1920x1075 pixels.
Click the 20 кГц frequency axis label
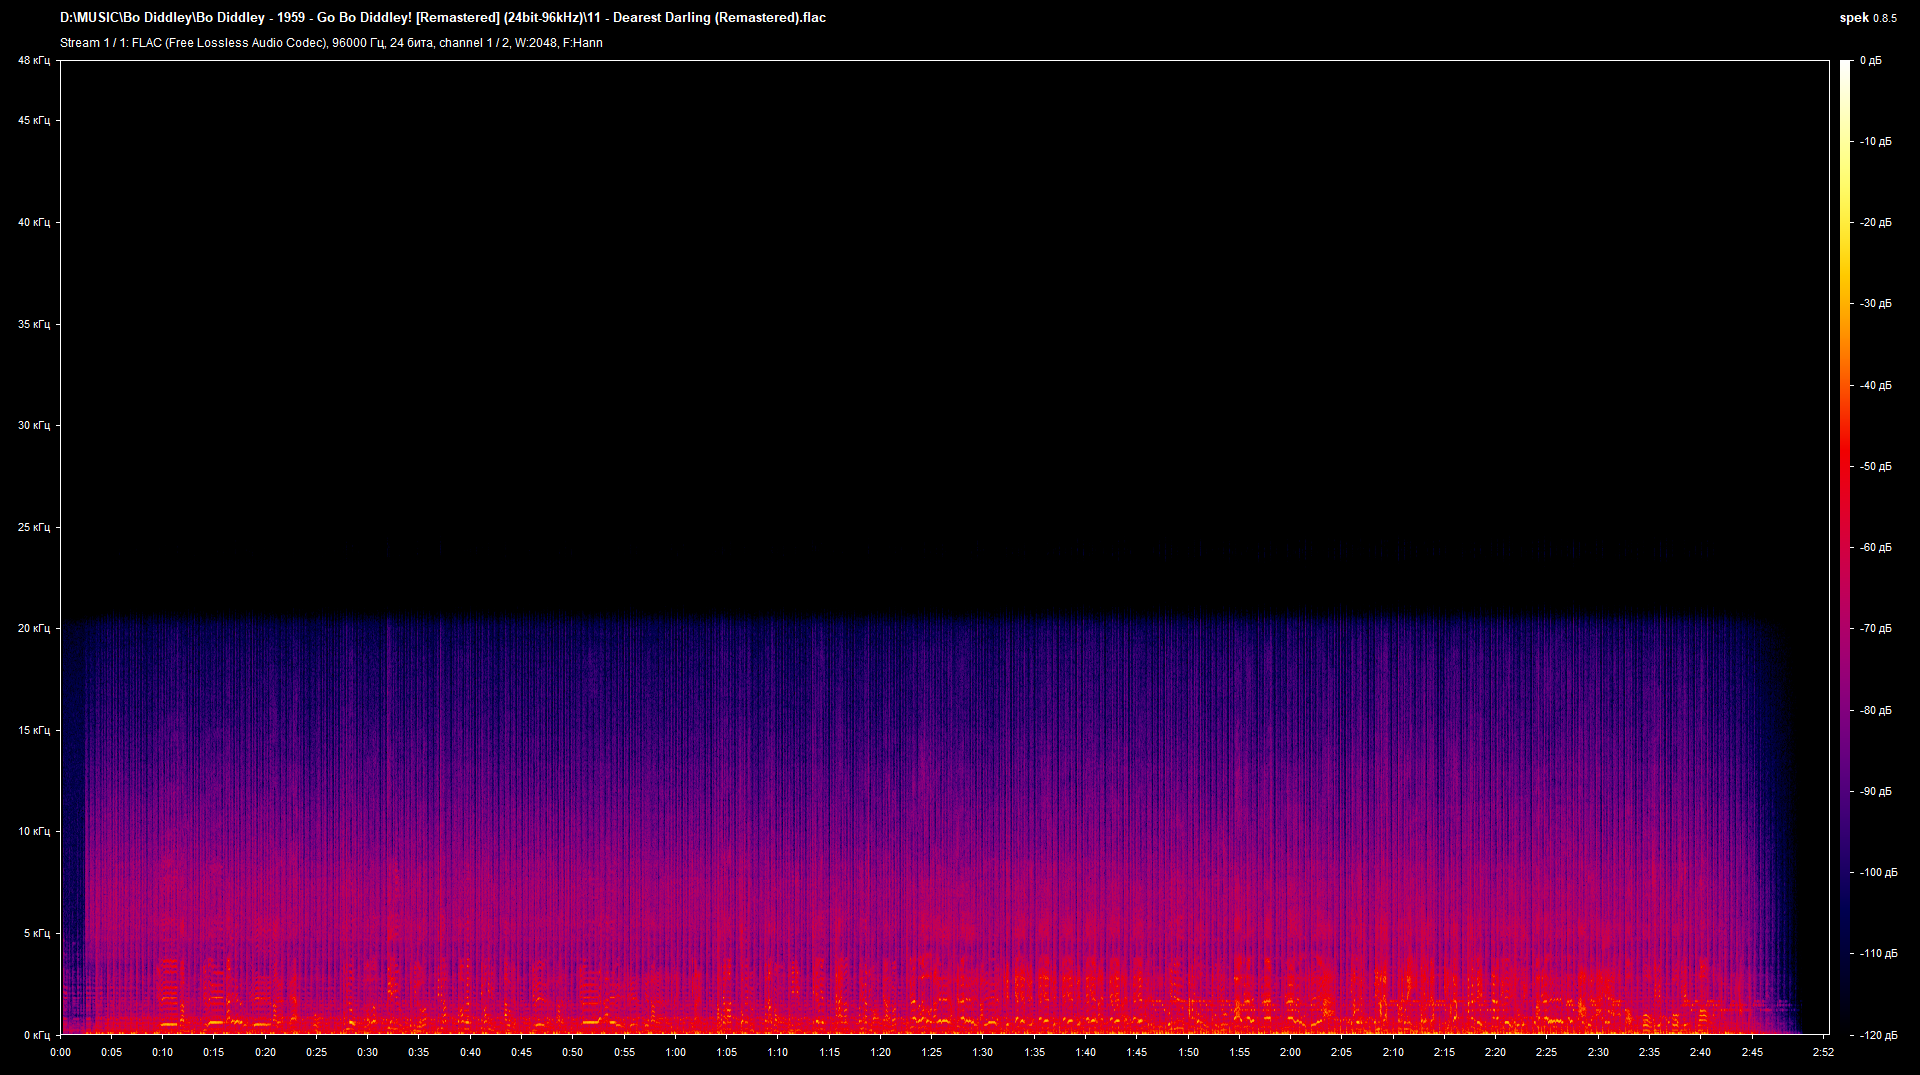pyautogui.click(x=33, y=628)
